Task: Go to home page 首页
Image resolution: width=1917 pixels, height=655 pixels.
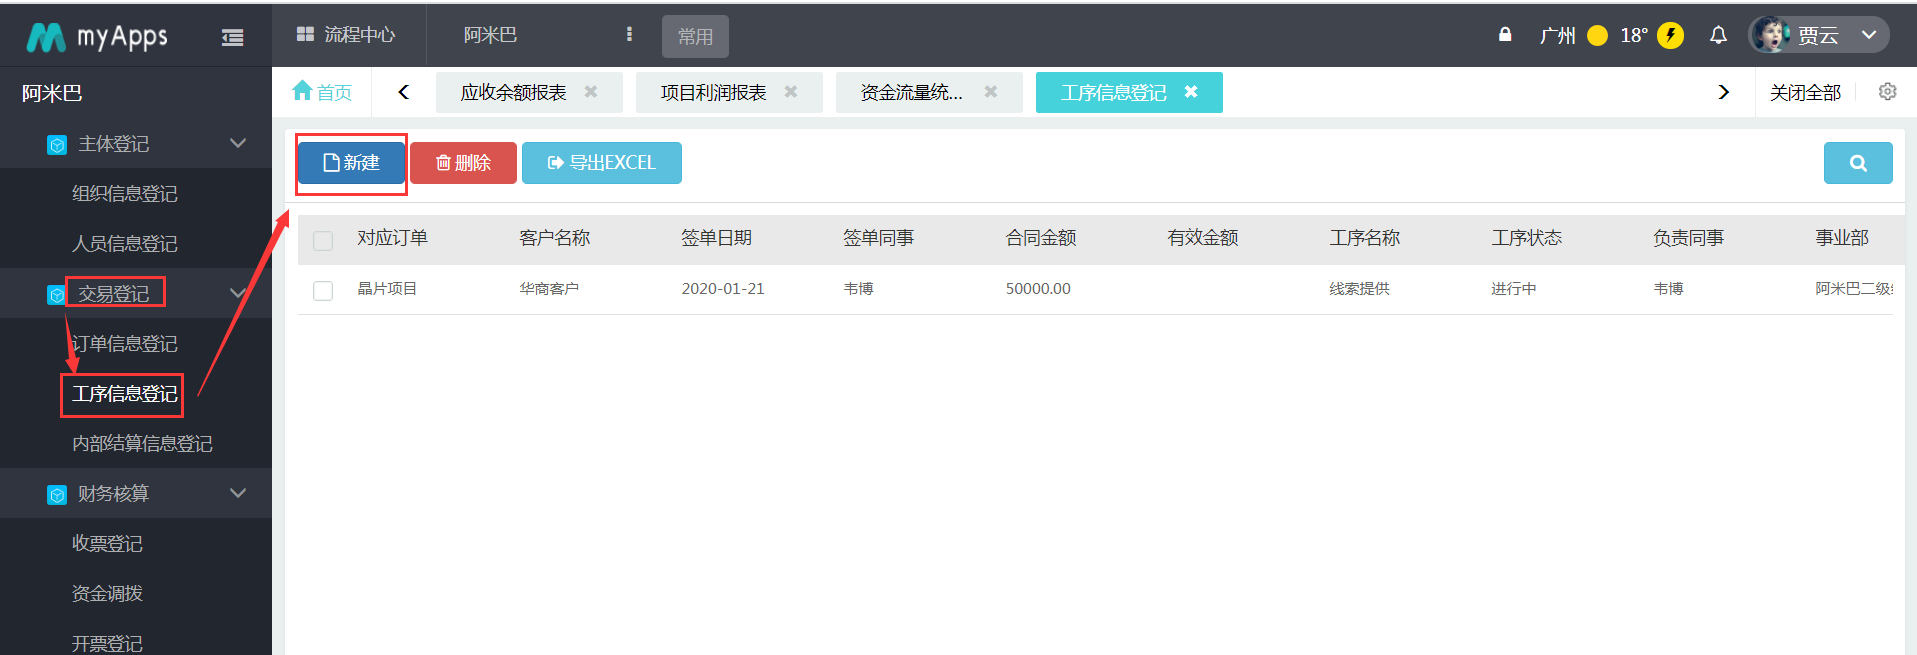Action: pyautogui.click(x=322, y=92)
